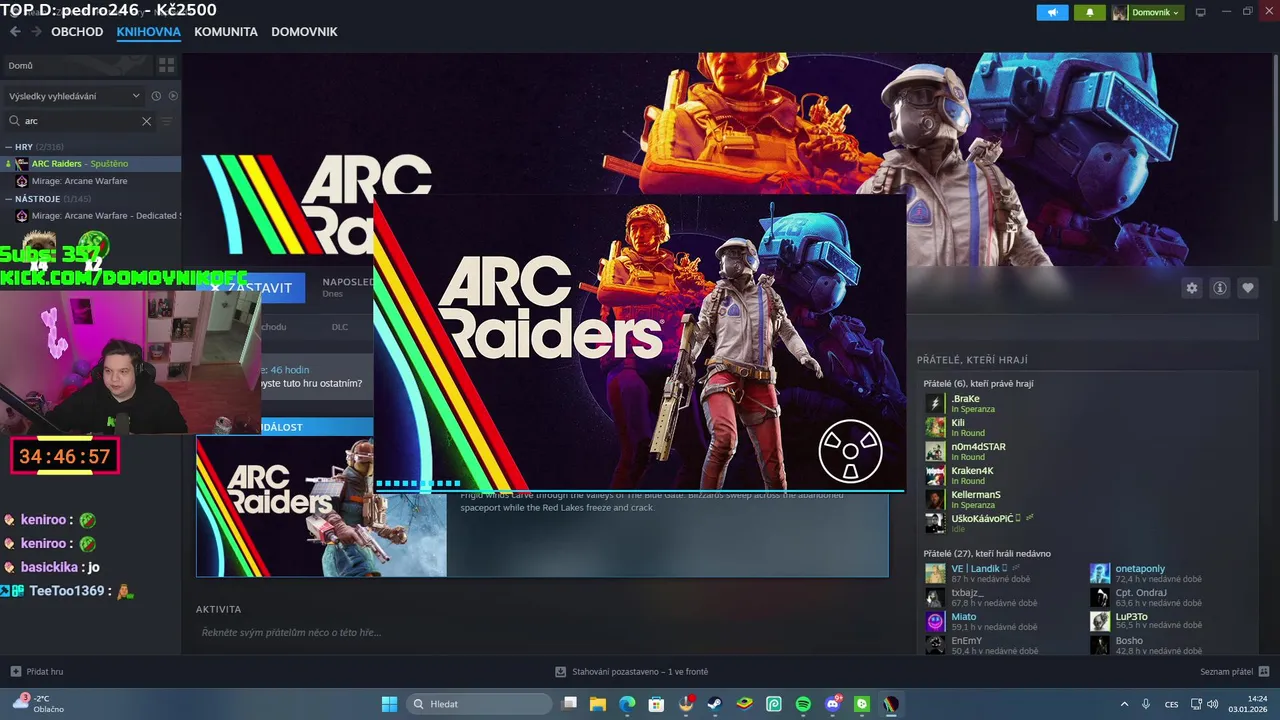Click the recent activity clock filter icon

point(156,96)
